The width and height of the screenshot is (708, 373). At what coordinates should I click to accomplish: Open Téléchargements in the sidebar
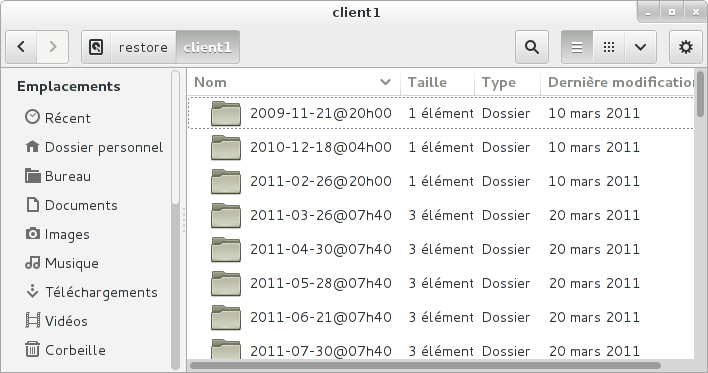[x=92, y=292]
